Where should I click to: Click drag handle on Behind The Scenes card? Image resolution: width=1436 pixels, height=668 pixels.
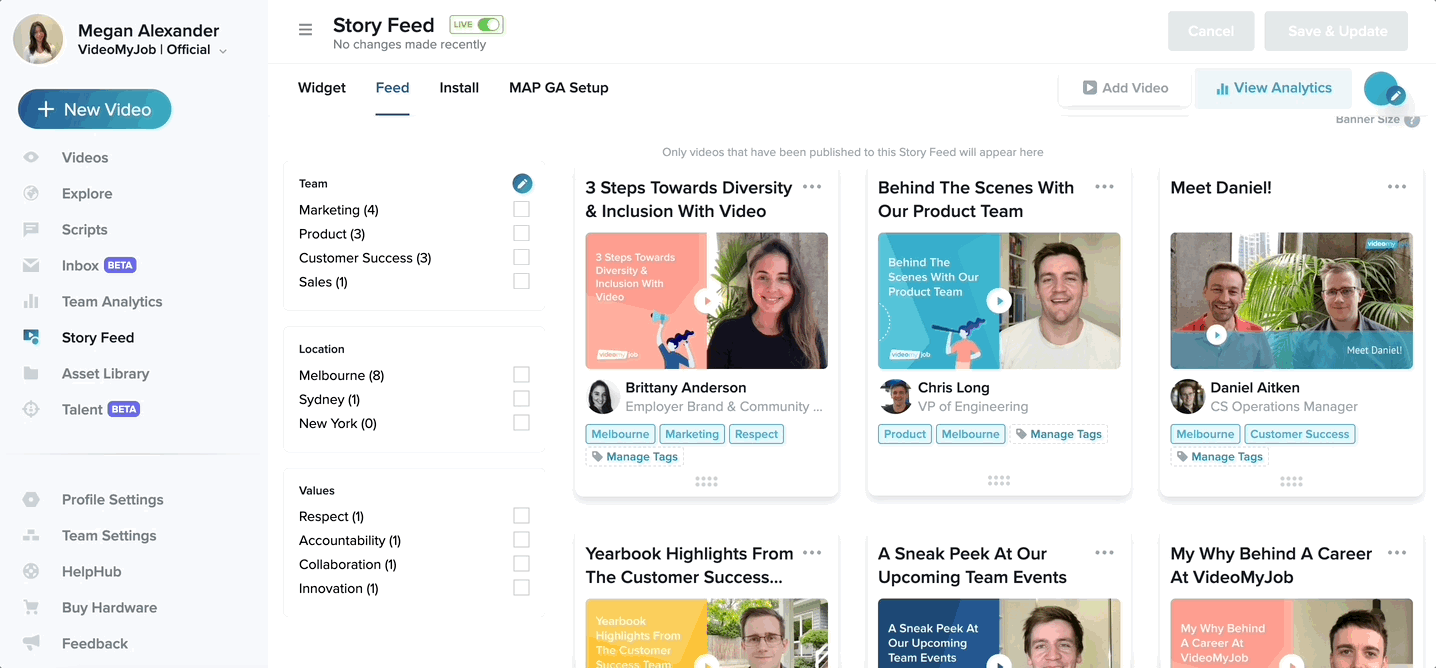coord(999,481)
